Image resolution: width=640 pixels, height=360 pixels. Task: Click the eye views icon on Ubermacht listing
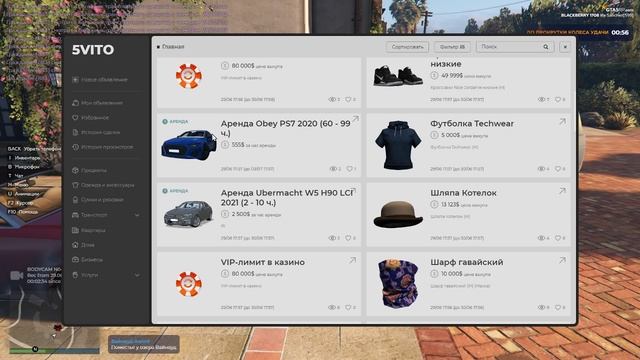pos(332,238)
